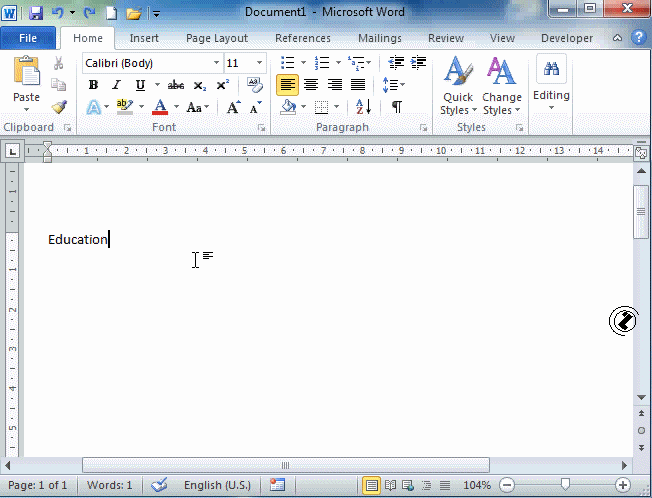Viewport: 652px width, 498px height.
Task: Open the Page Layout tab
Action: click(216, 38)
